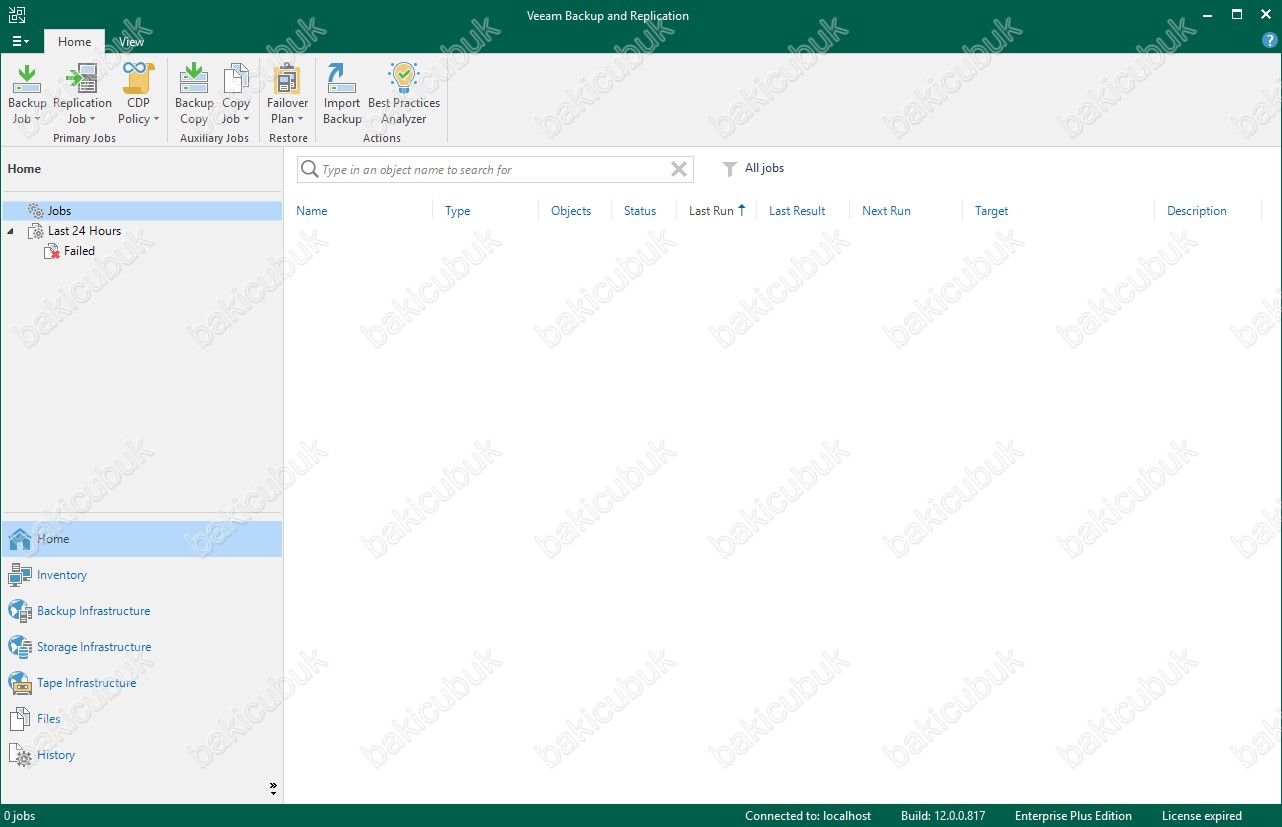Switch to the View ribbon tab
The image size is (1282, 827).
coord(131,42)
